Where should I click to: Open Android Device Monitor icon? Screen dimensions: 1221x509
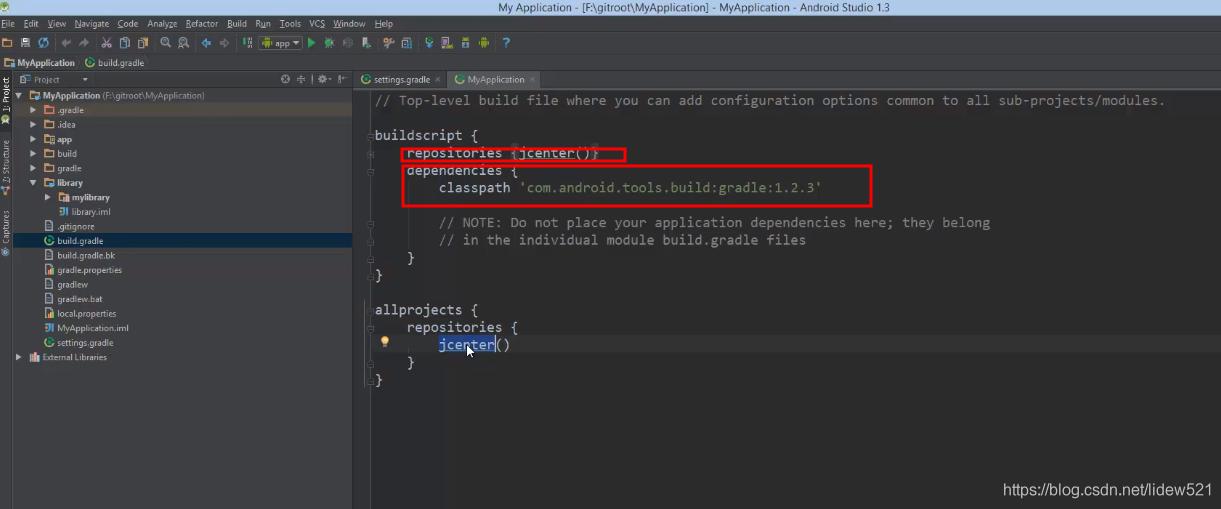(x=484, y=43)
